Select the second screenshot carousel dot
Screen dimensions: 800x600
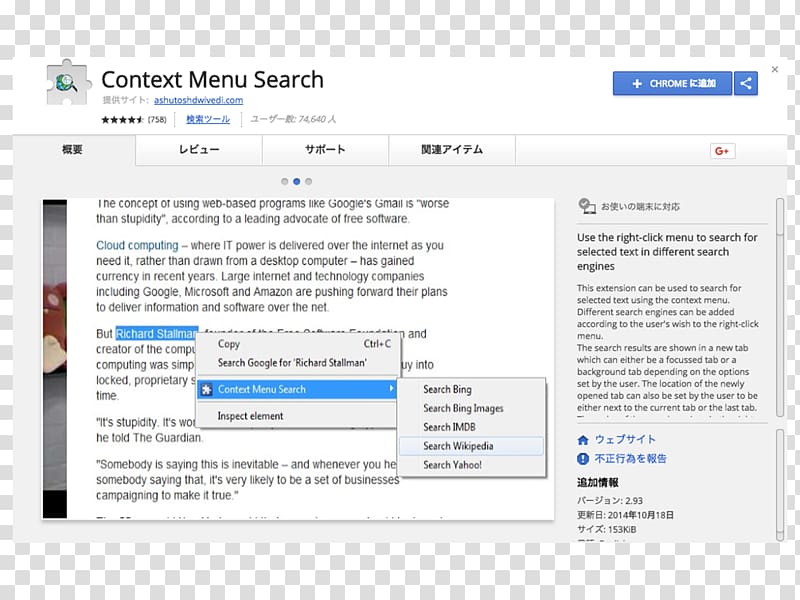296,182
